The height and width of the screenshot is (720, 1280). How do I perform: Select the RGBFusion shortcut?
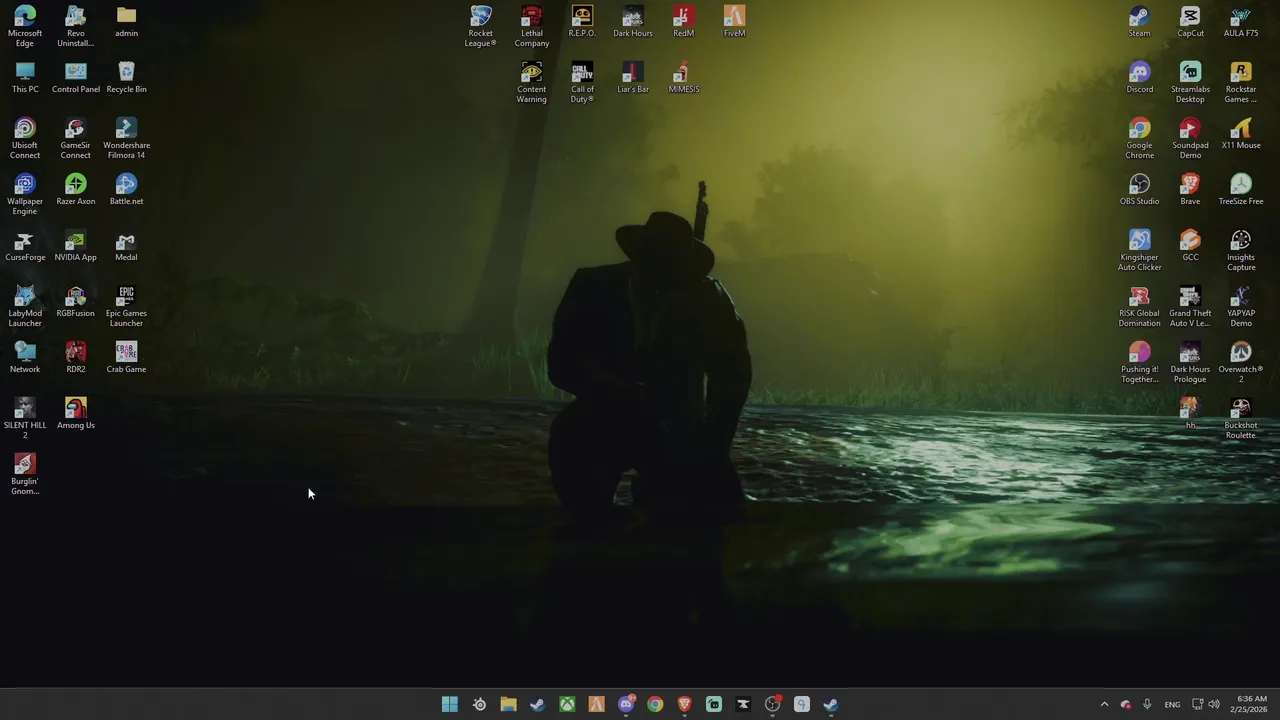(76, 301)
